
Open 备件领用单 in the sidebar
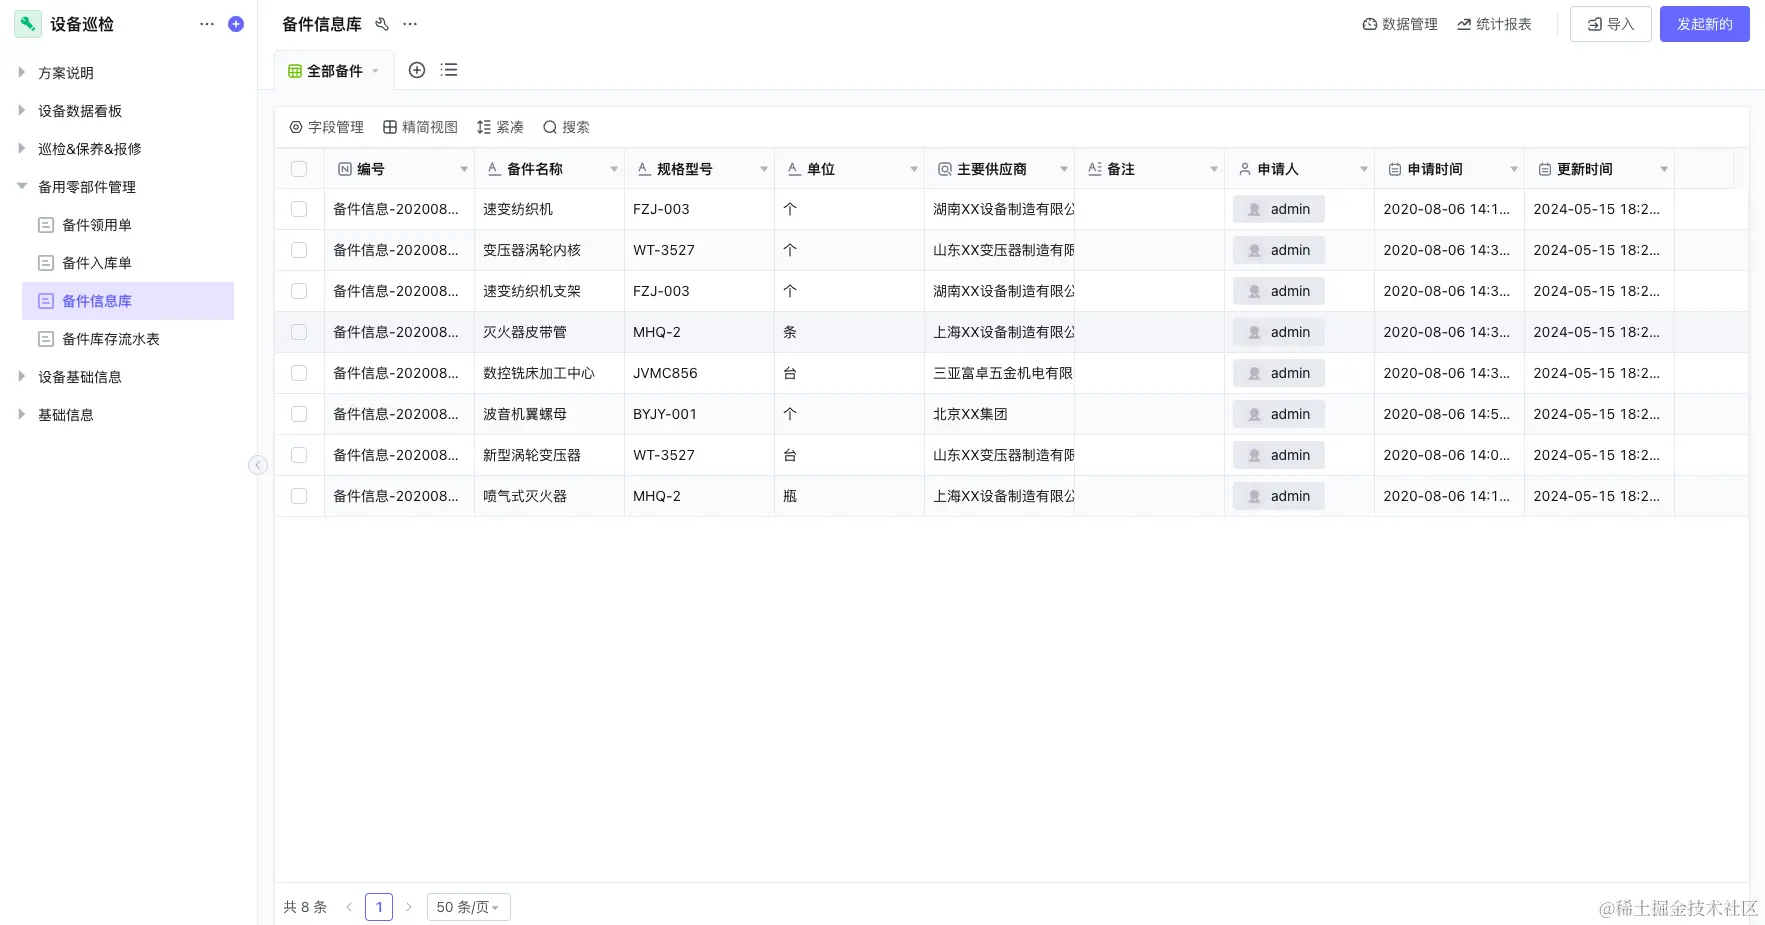pyautogui.click(x=128, y=225)
